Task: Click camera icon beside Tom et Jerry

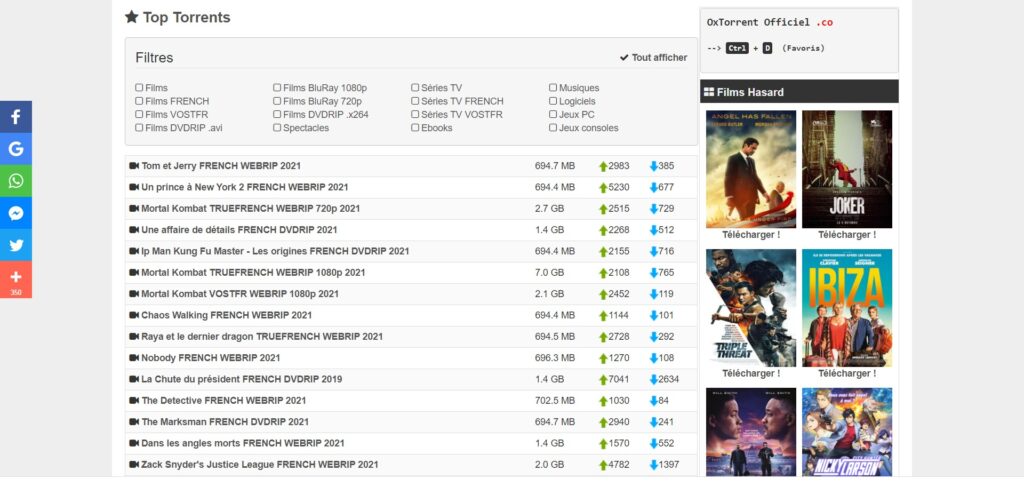Action: (x=134, y=166)
